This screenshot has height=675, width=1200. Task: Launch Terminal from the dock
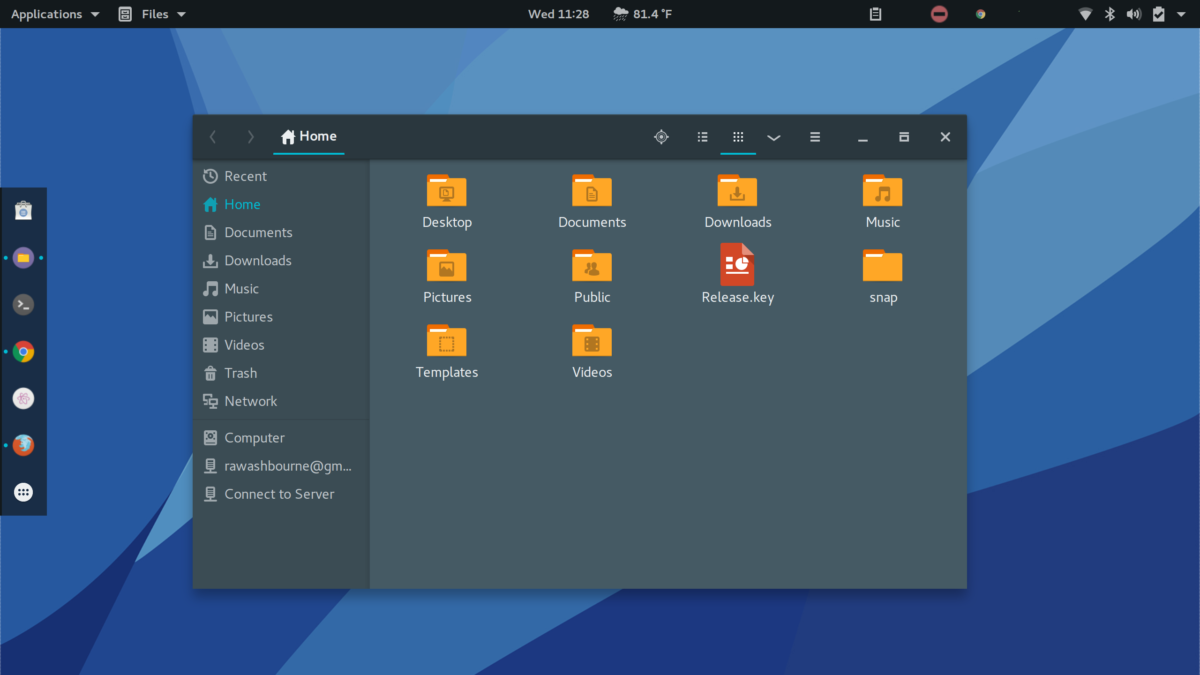coord(24,304)
